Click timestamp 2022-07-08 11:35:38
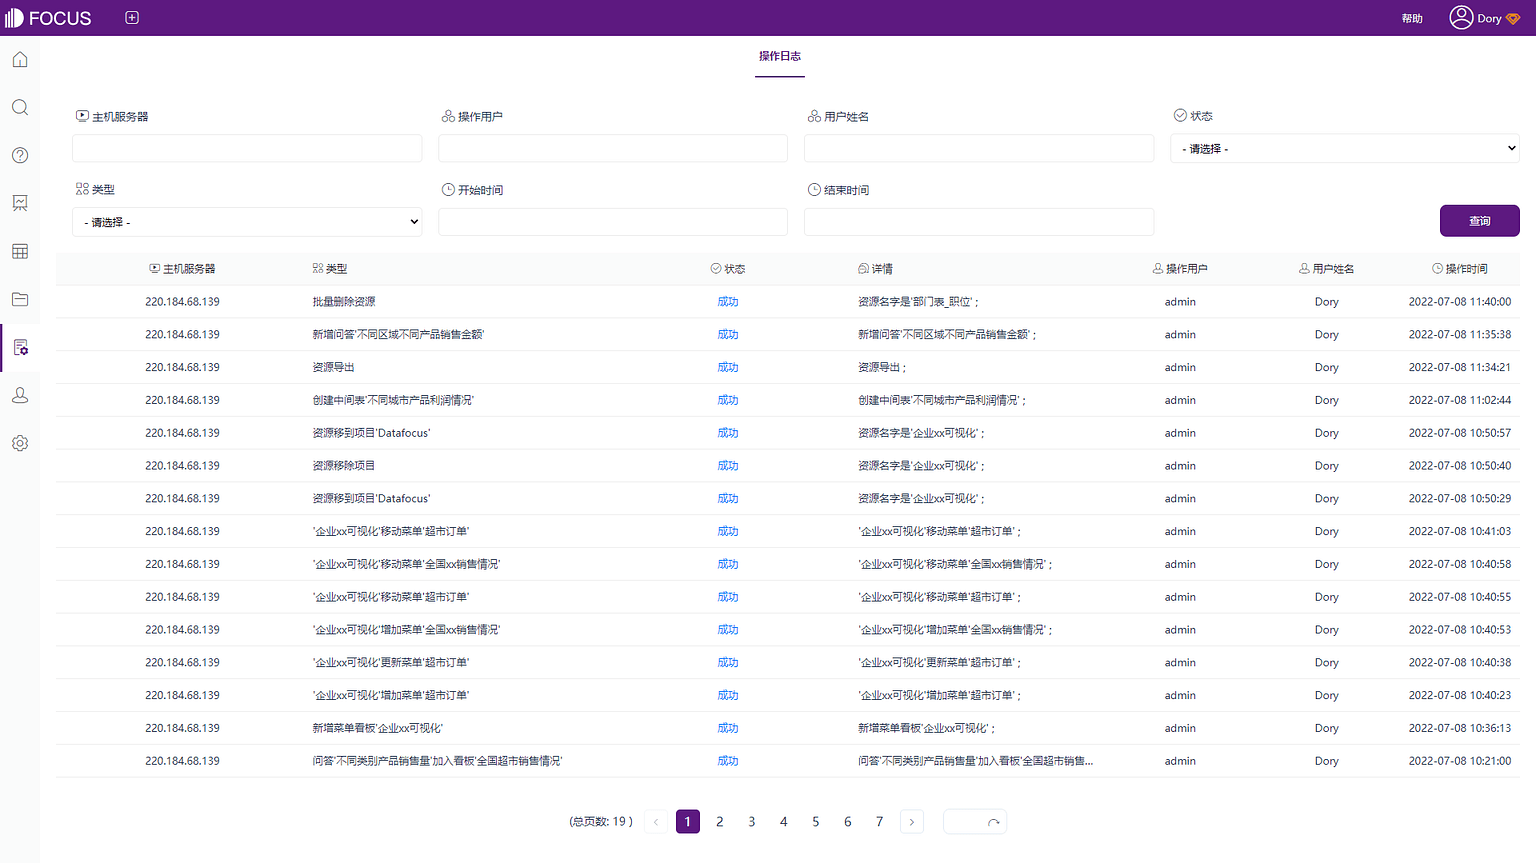The image size is (1536, 863). tap(1460, 335)
